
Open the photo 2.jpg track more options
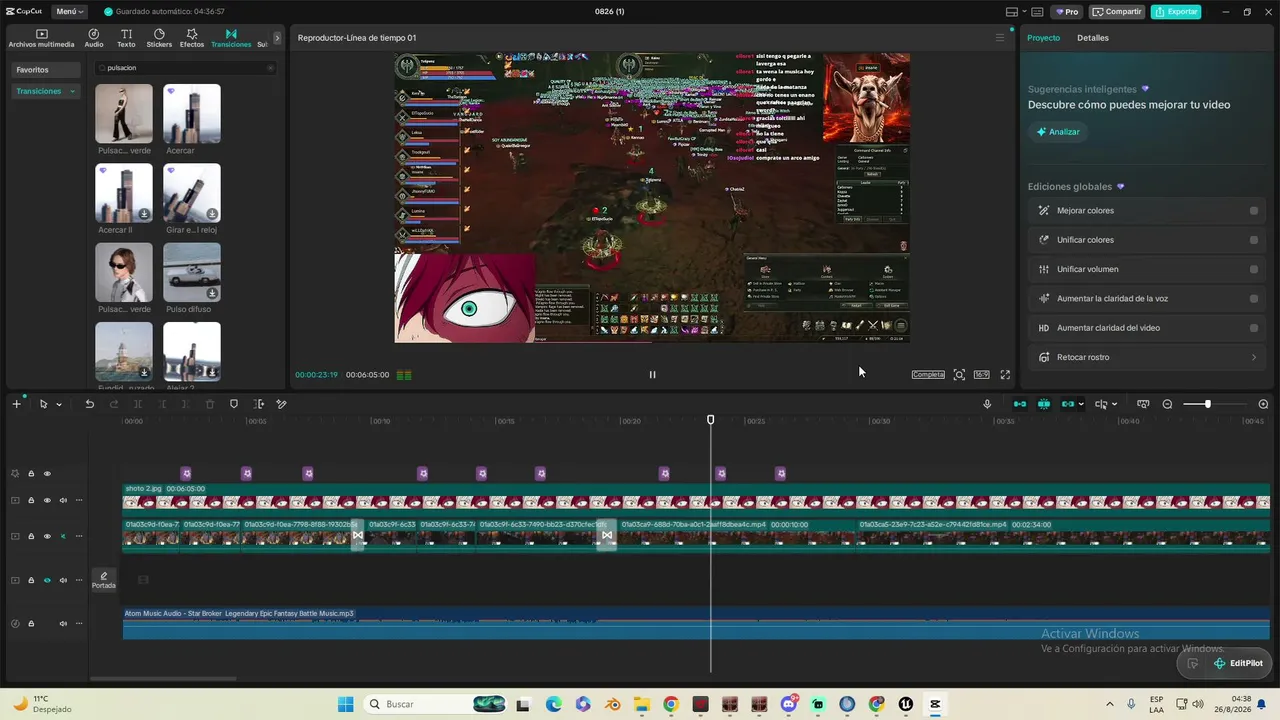(x=79, y=500)
